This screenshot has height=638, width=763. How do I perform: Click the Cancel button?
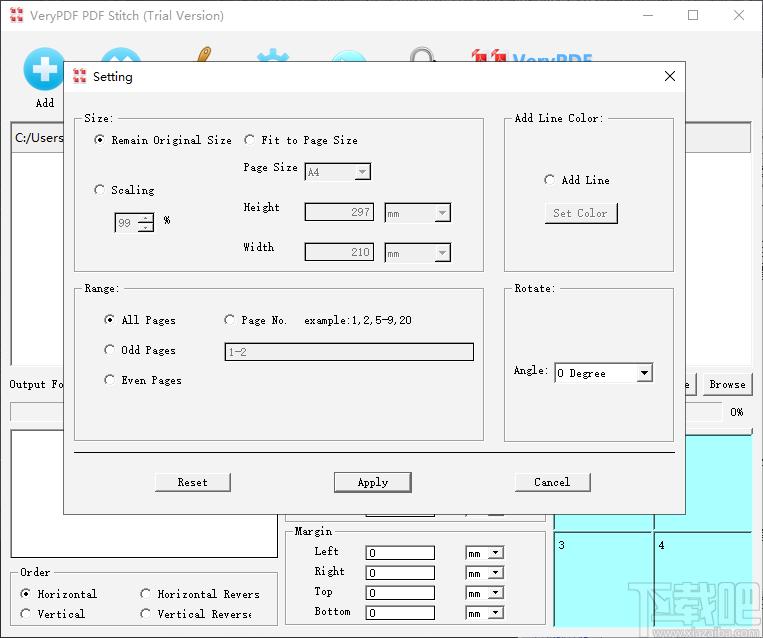tap(553, 482)
